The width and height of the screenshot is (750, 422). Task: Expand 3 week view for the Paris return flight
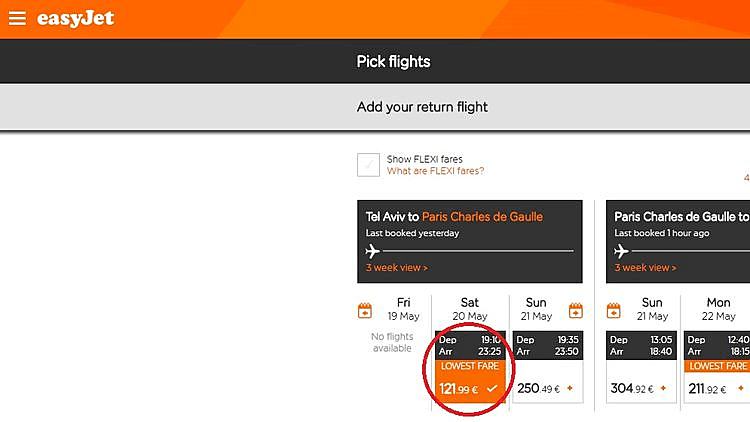click(x=645, y=268)
